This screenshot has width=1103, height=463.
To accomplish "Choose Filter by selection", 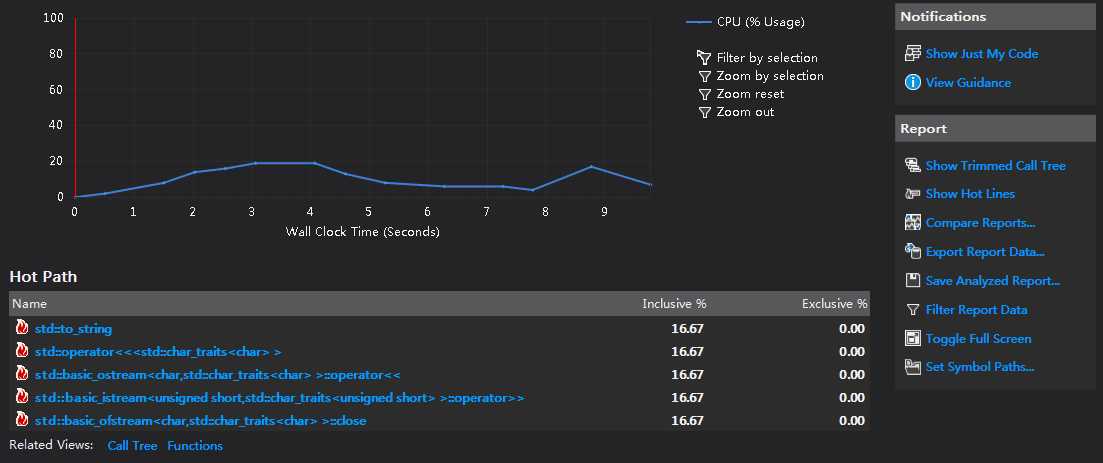I will tap(766, 58).
